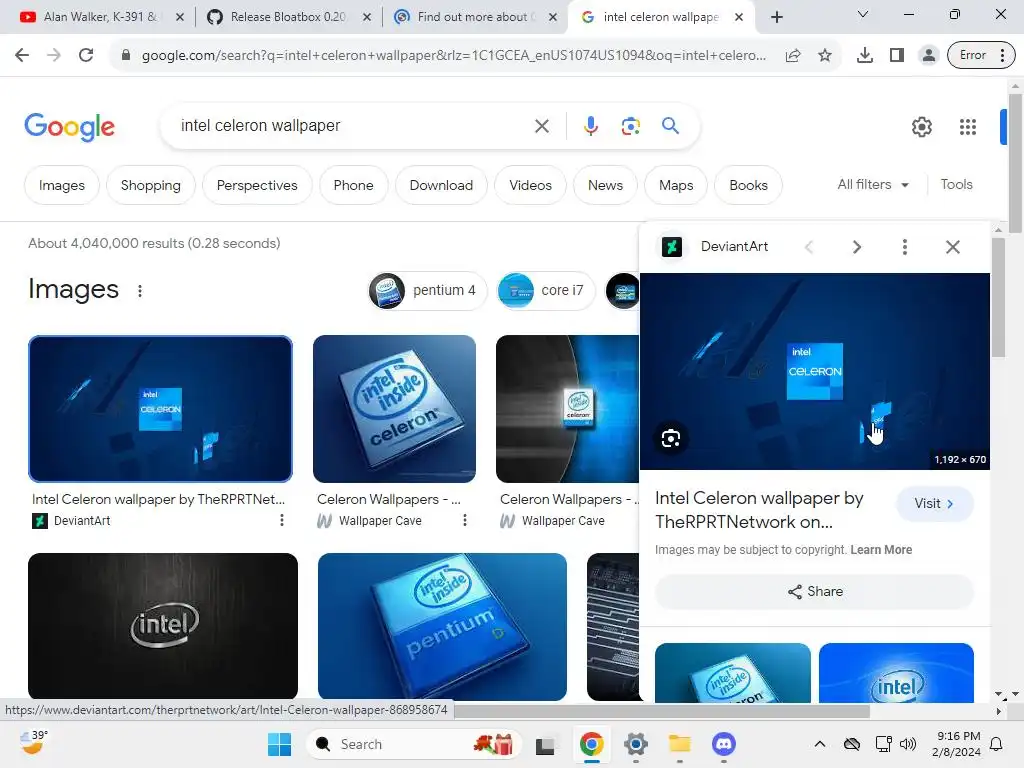The height and width of the screenshot is (768, 1024).
Task: Select Videos search filter
Action: point(530,185)
